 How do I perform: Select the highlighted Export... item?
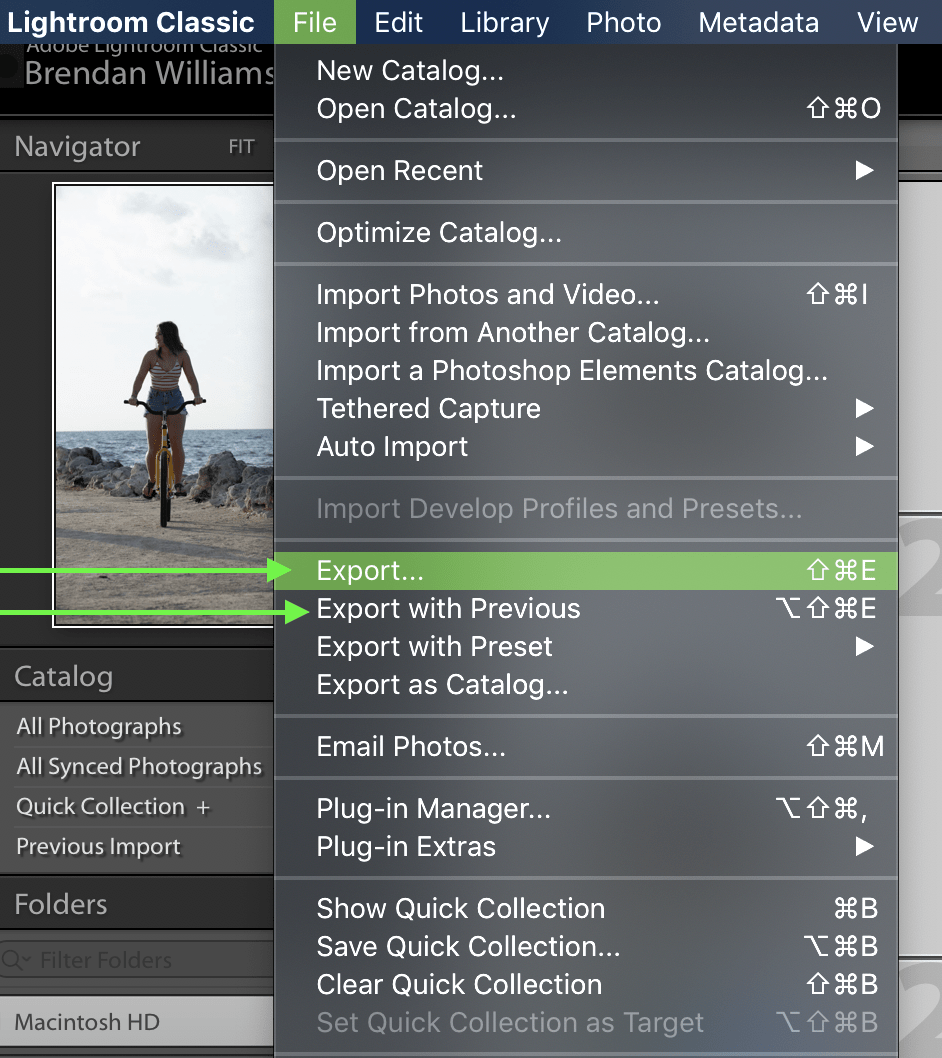[x=586, y=571]
